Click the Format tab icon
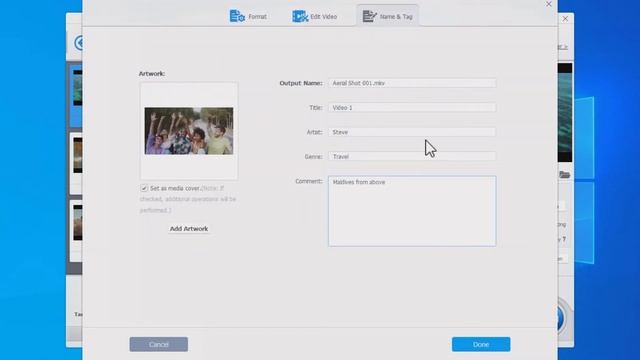 click(x=237, y=16)
